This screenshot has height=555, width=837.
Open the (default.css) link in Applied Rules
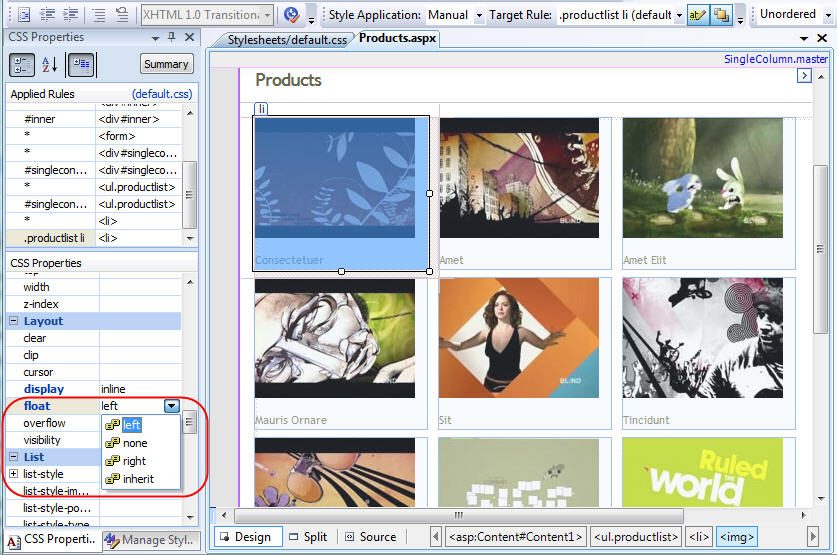coord(162,94)
